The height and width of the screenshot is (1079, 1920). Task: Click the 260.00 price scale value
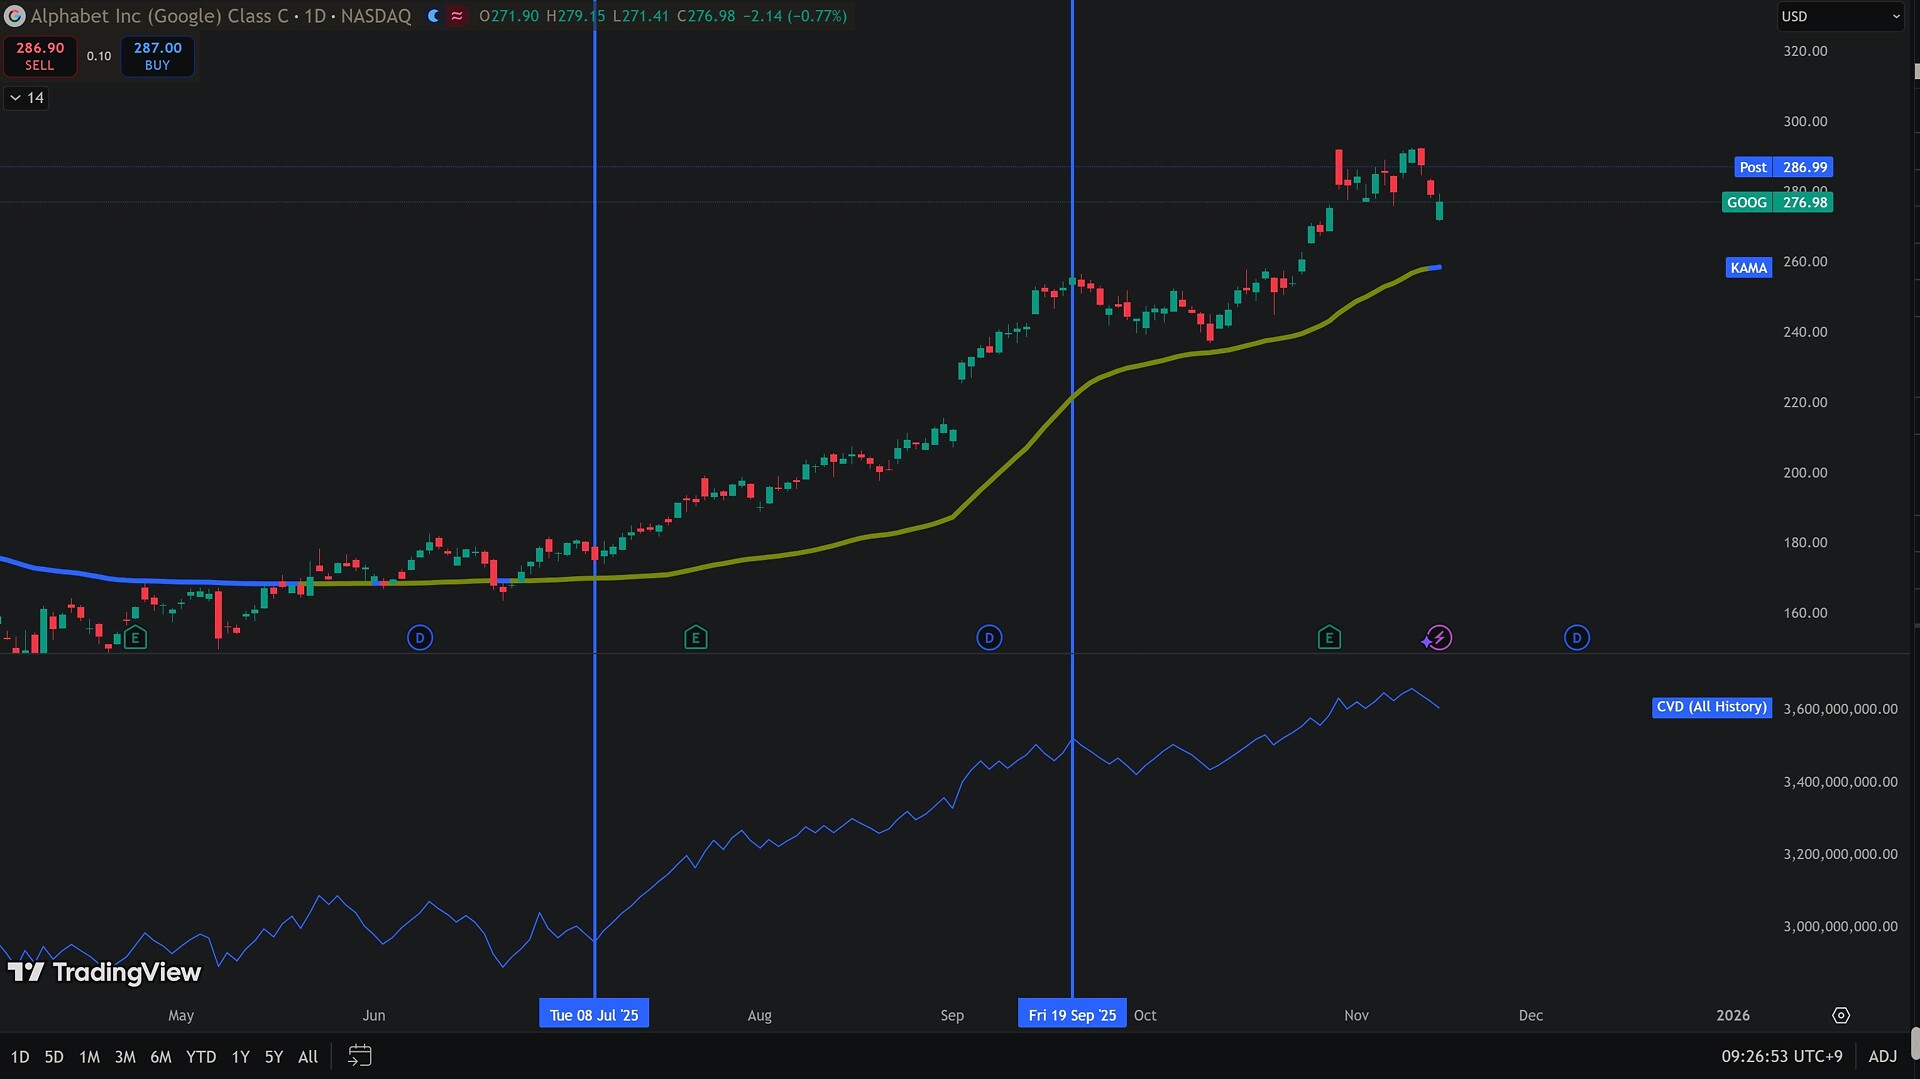(x=1805, y=262)
